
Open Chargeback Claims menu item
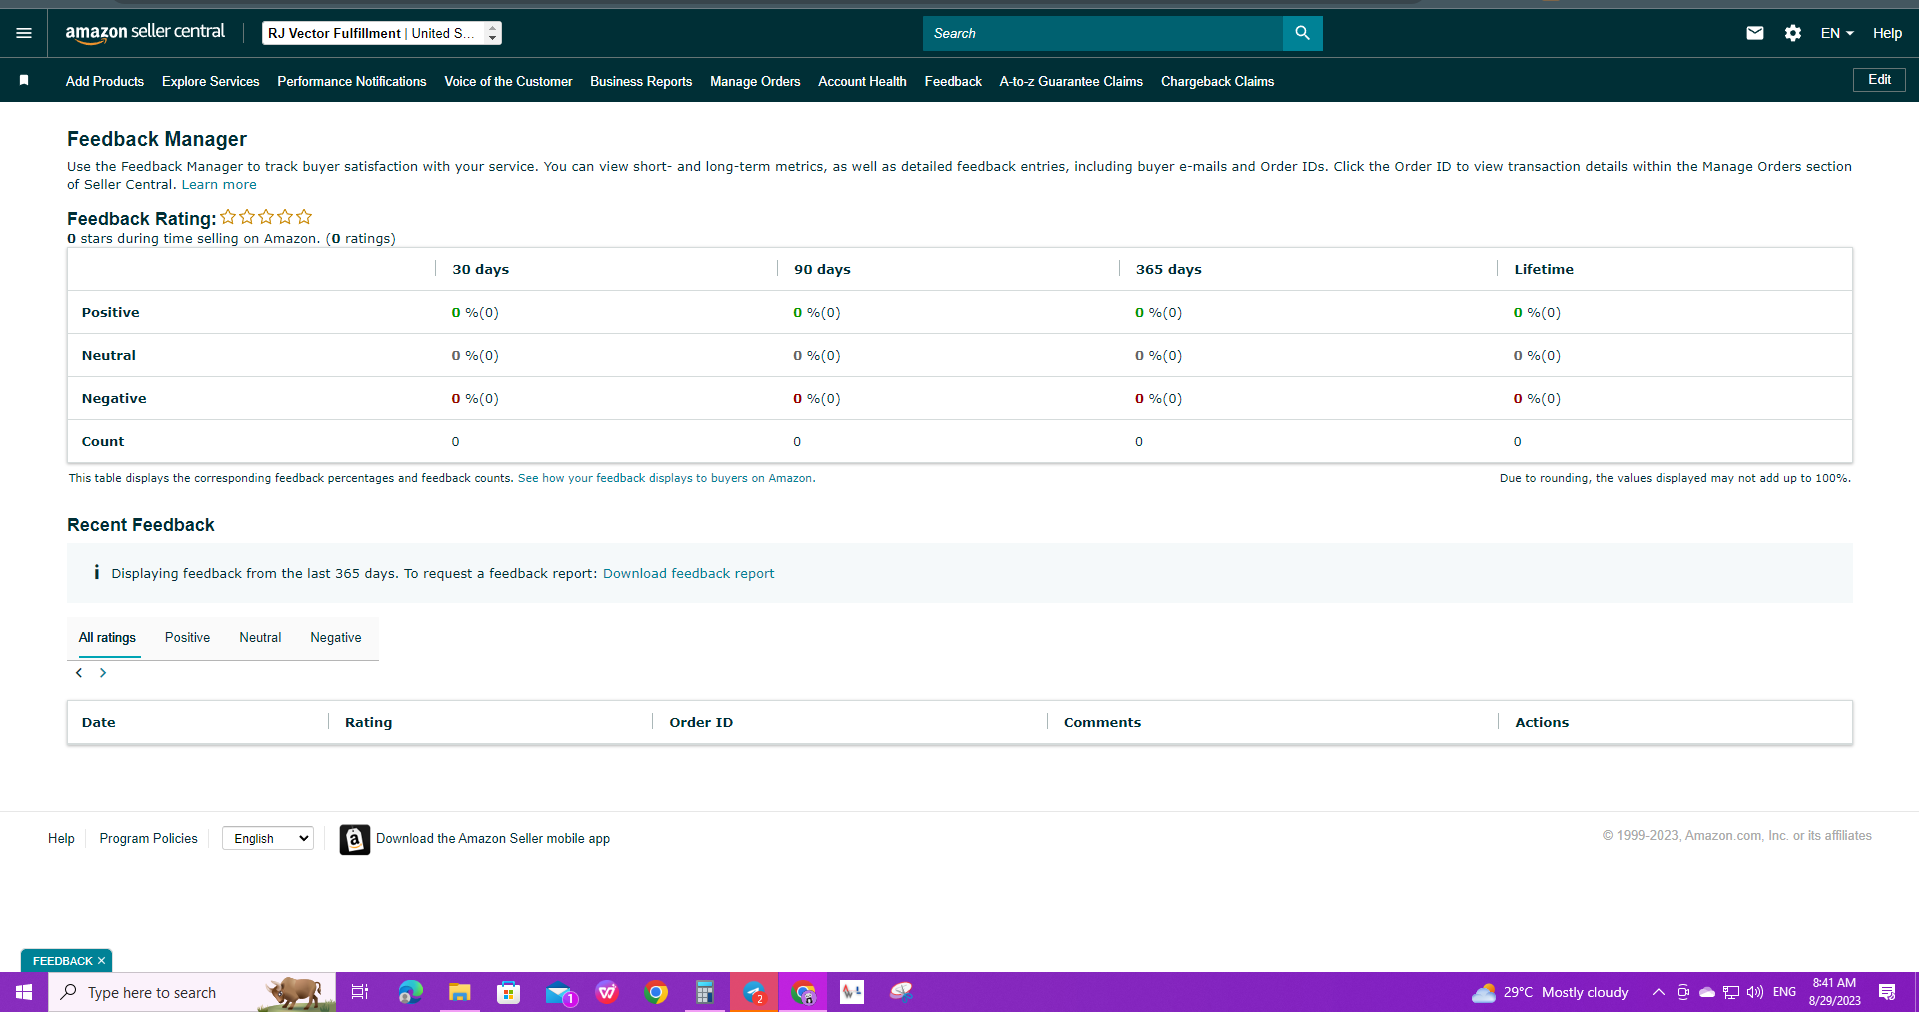click(x=1217, y=81)
